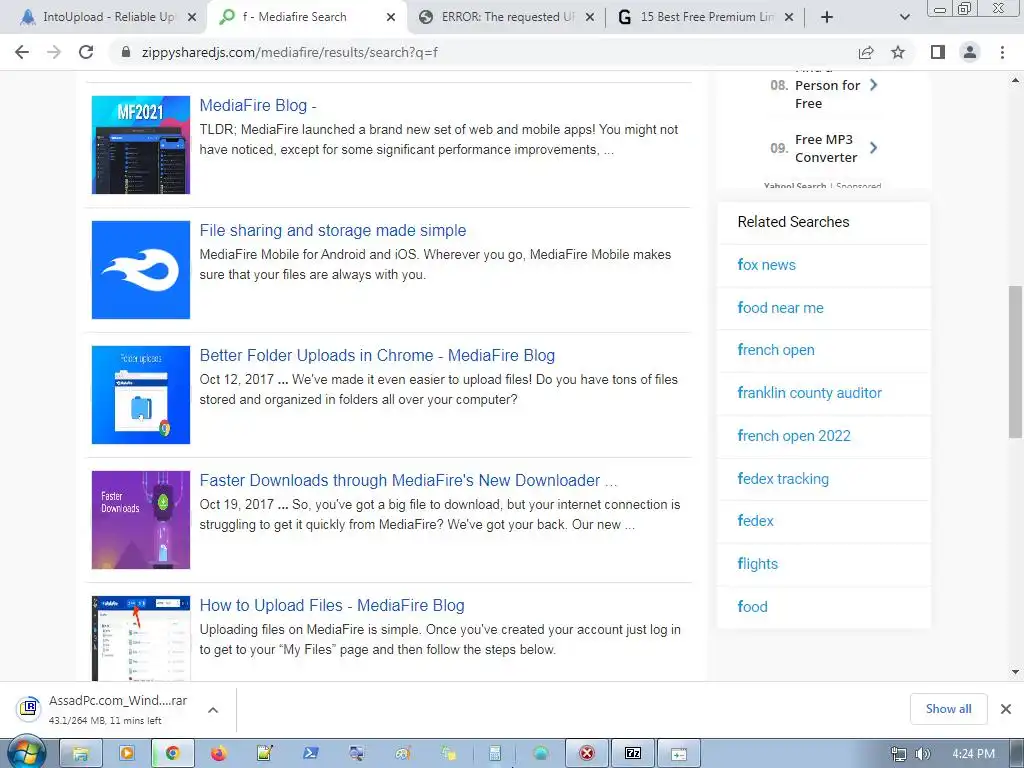
Task: Click the chevron beside Free MP3 Converter
Action: coord(874,148)
